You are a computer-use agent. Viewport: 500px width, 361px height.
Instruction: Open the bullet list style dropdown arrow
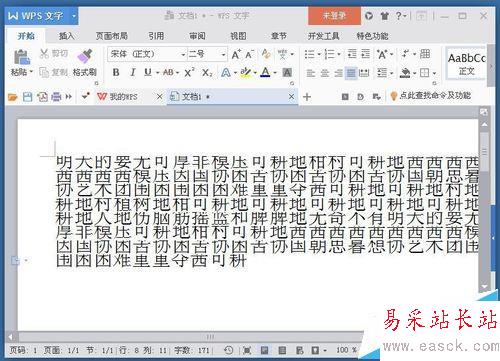tap(318, 54)
